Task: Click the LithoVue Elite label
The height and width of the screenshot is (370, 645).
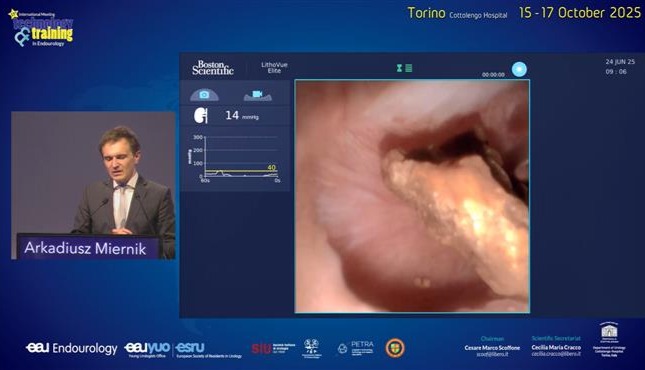Action: [274, 67]
